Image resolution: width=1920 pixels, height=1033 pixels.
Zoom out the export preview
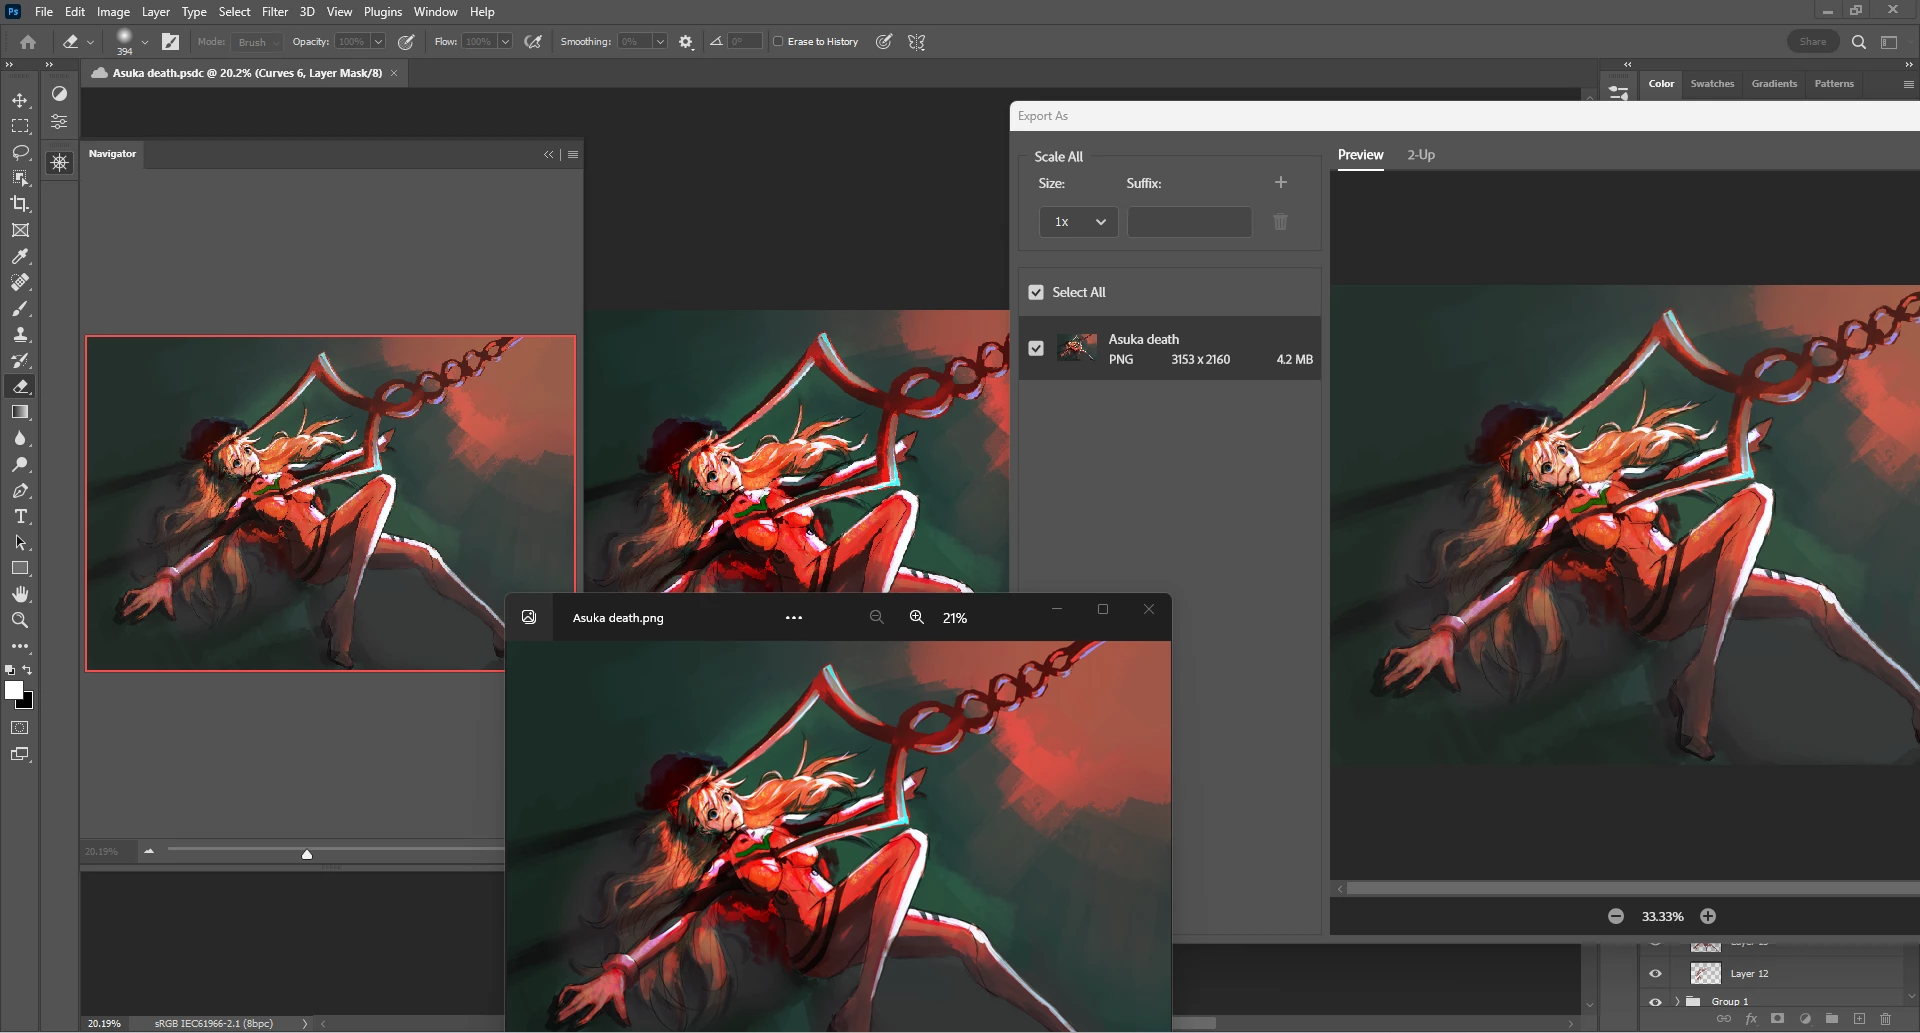pos(1616,916)
